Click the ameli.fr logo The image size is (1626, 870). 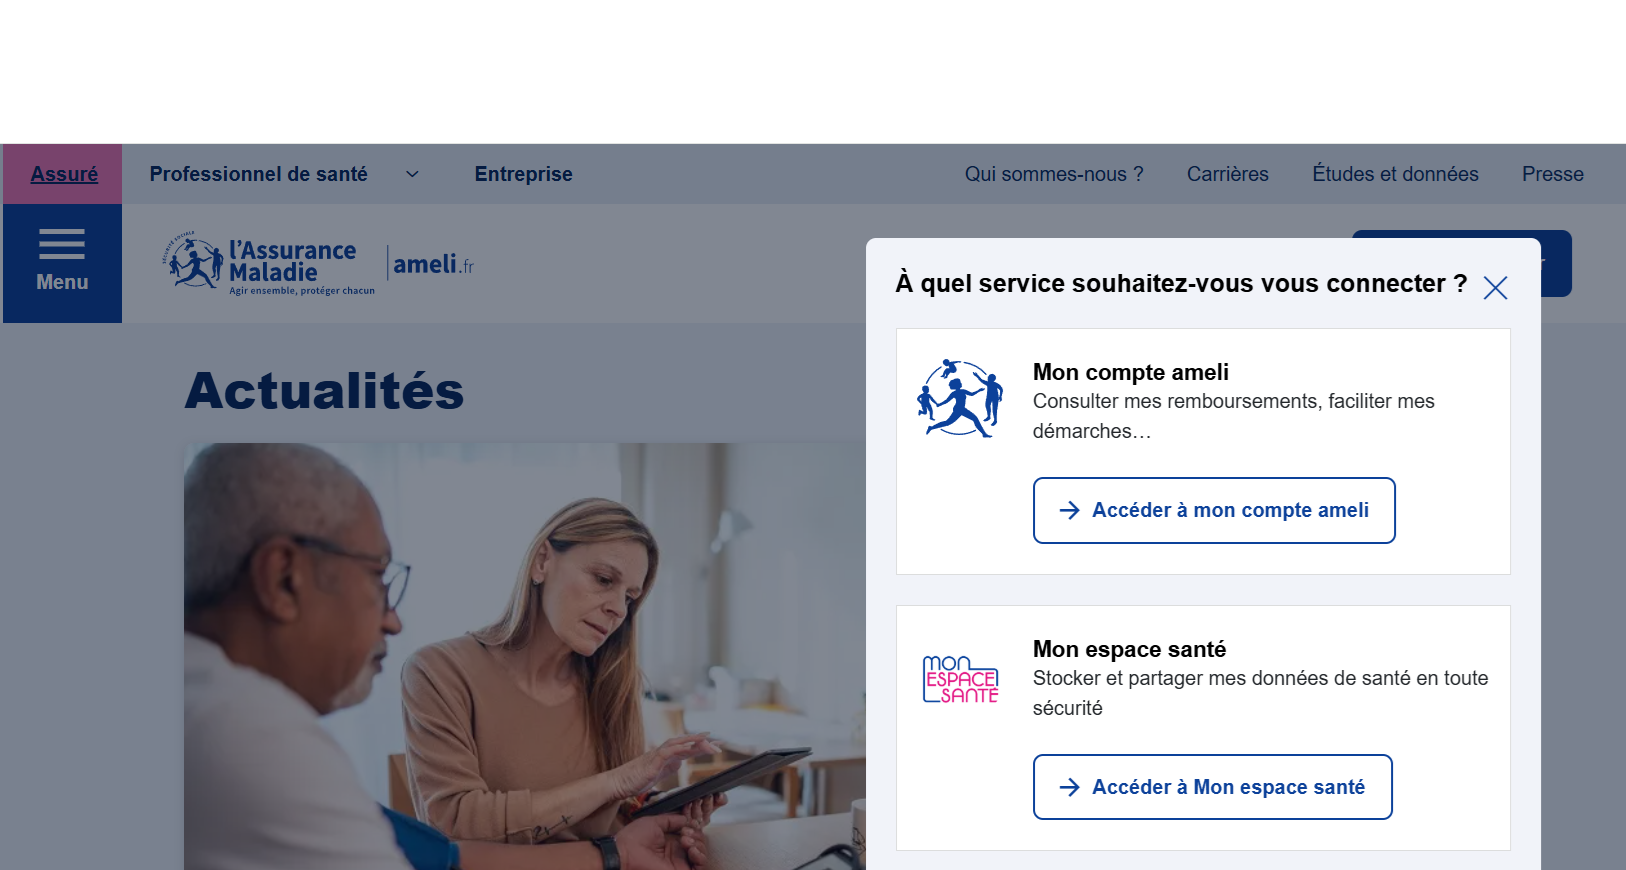coord(433,264)
